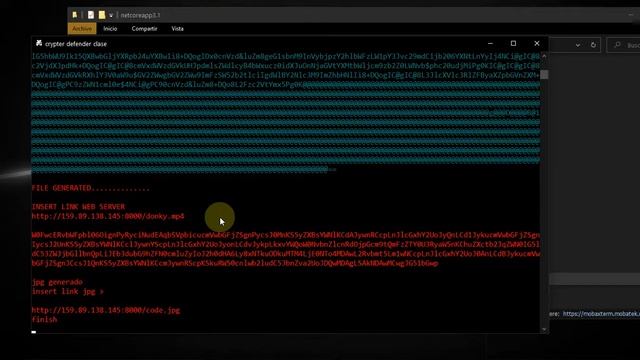640x360 pixels.
Task: Click the 'jpg generado' console line
Action: [x=57, y=282]
